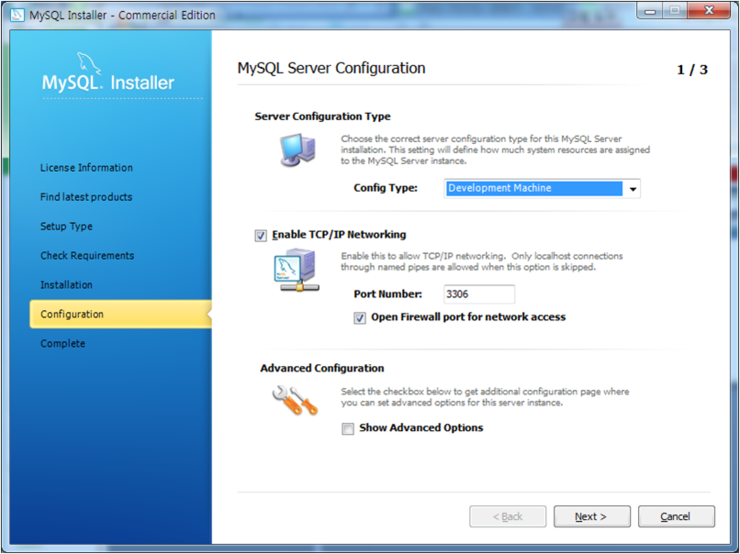Click the network server icon beside TCP/IP description
This screenshot has height=554, width=740.
(297, 270)
